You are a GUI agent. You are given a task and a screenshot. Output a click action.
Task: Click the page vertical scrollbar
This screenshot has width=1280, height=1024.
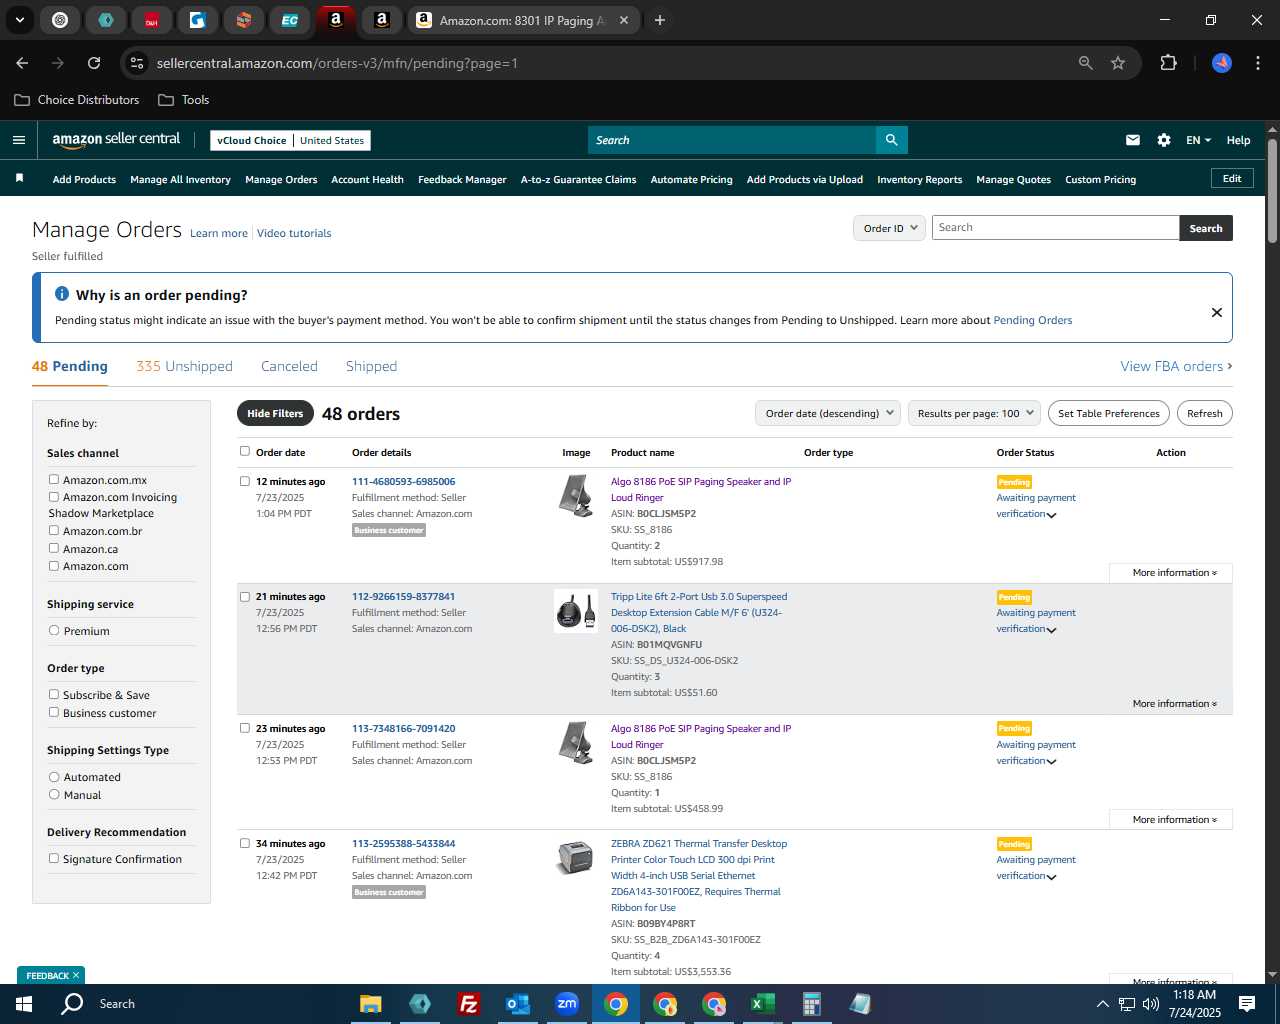point(1272,192)
